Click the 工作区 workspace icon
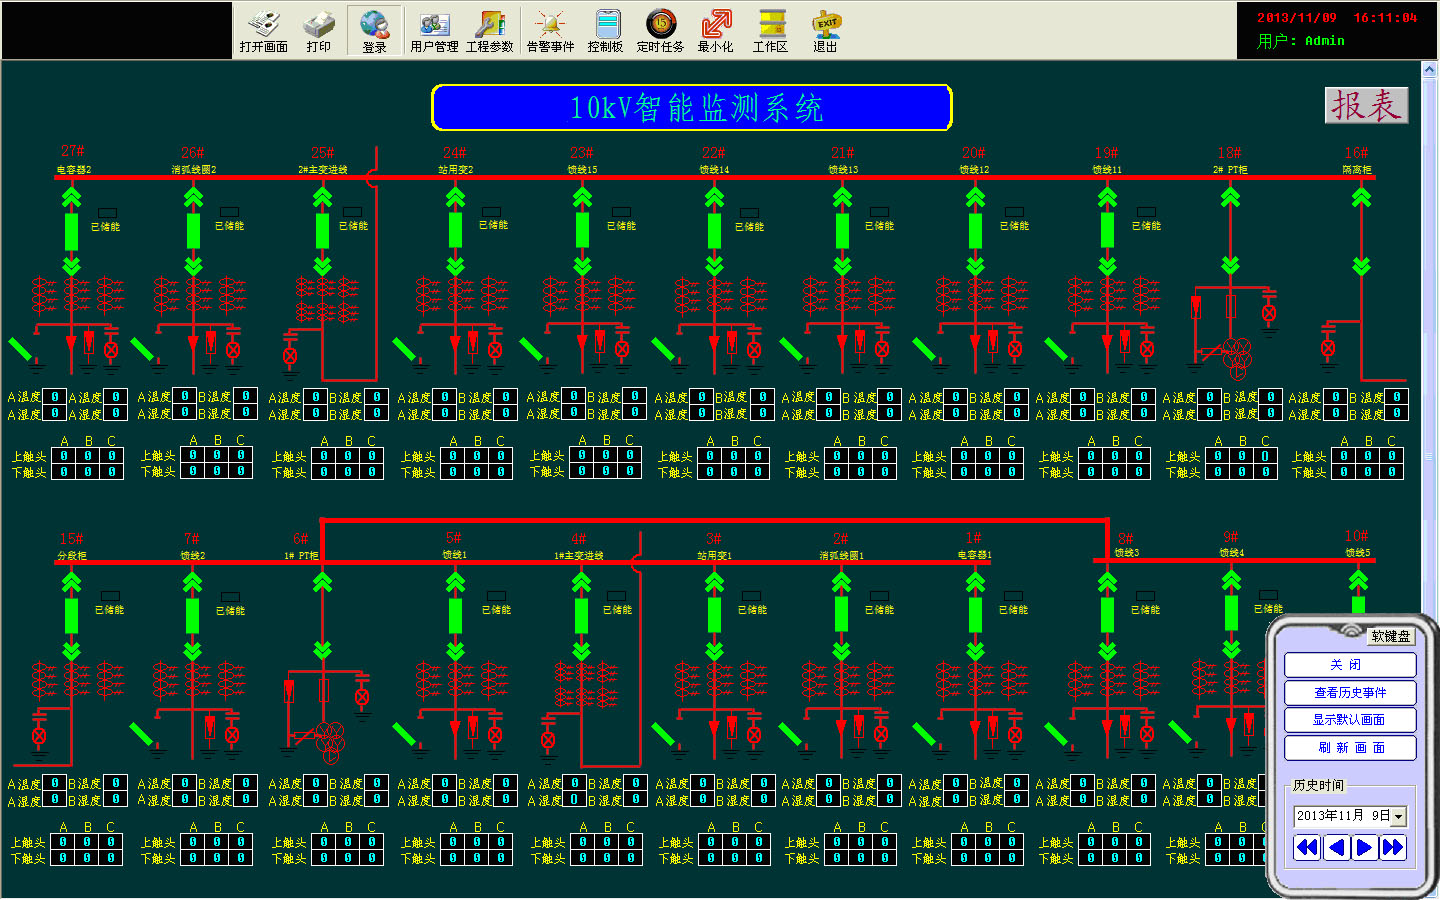 770,30
